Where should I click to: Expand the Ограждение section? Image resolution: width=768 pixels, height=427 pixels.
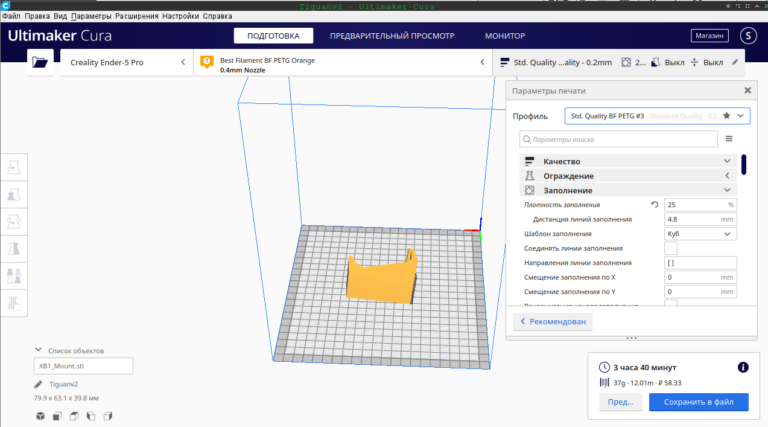pyautogui.click(x=627, y=176)
